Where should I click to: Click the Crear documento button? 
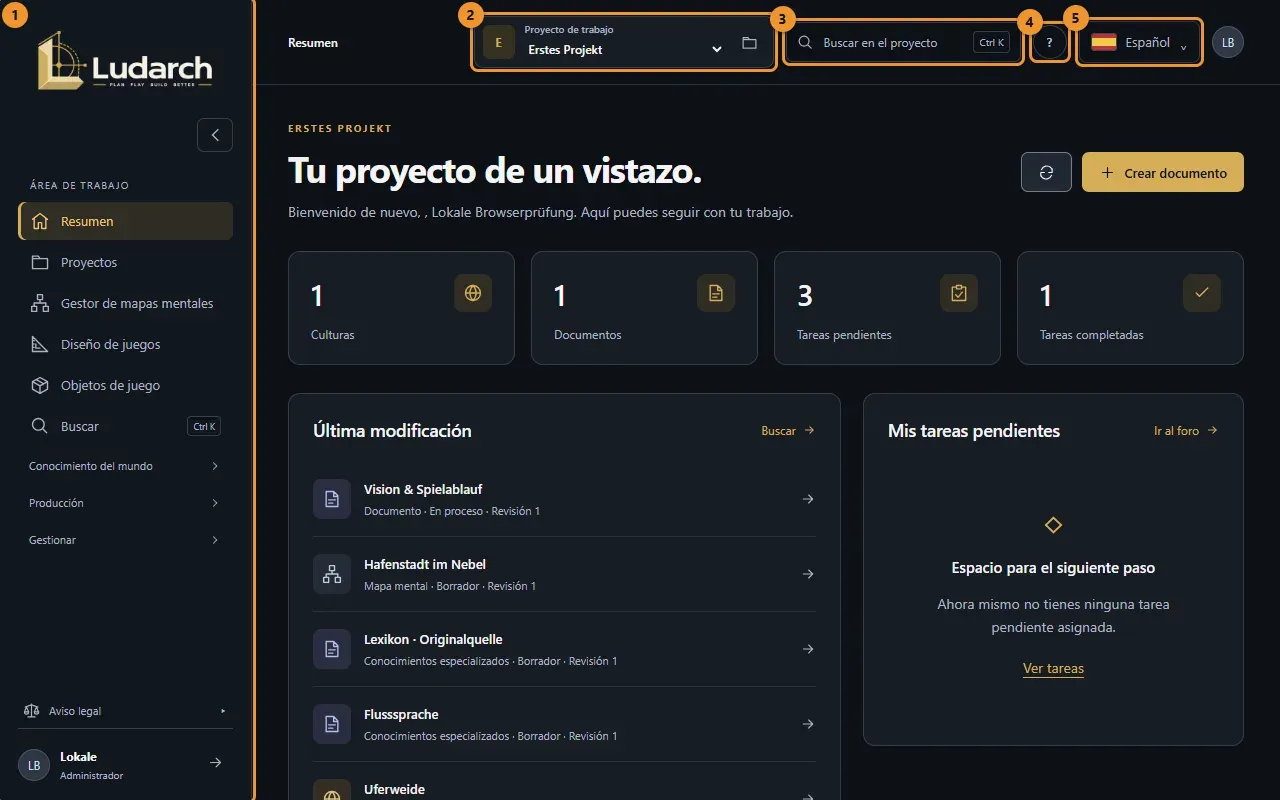(x=1163, y=172)
